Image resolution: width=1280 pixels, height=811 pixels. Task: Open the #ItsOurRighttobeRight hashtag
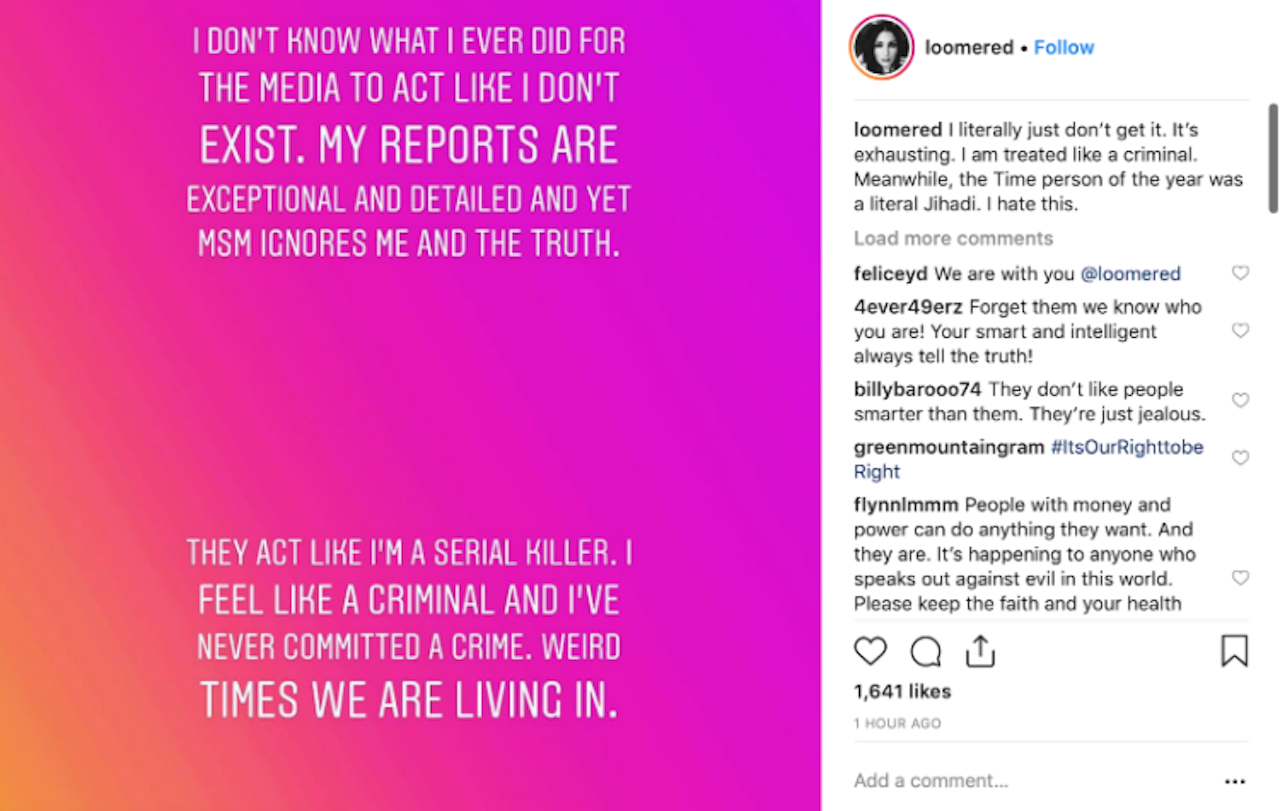1127,447
